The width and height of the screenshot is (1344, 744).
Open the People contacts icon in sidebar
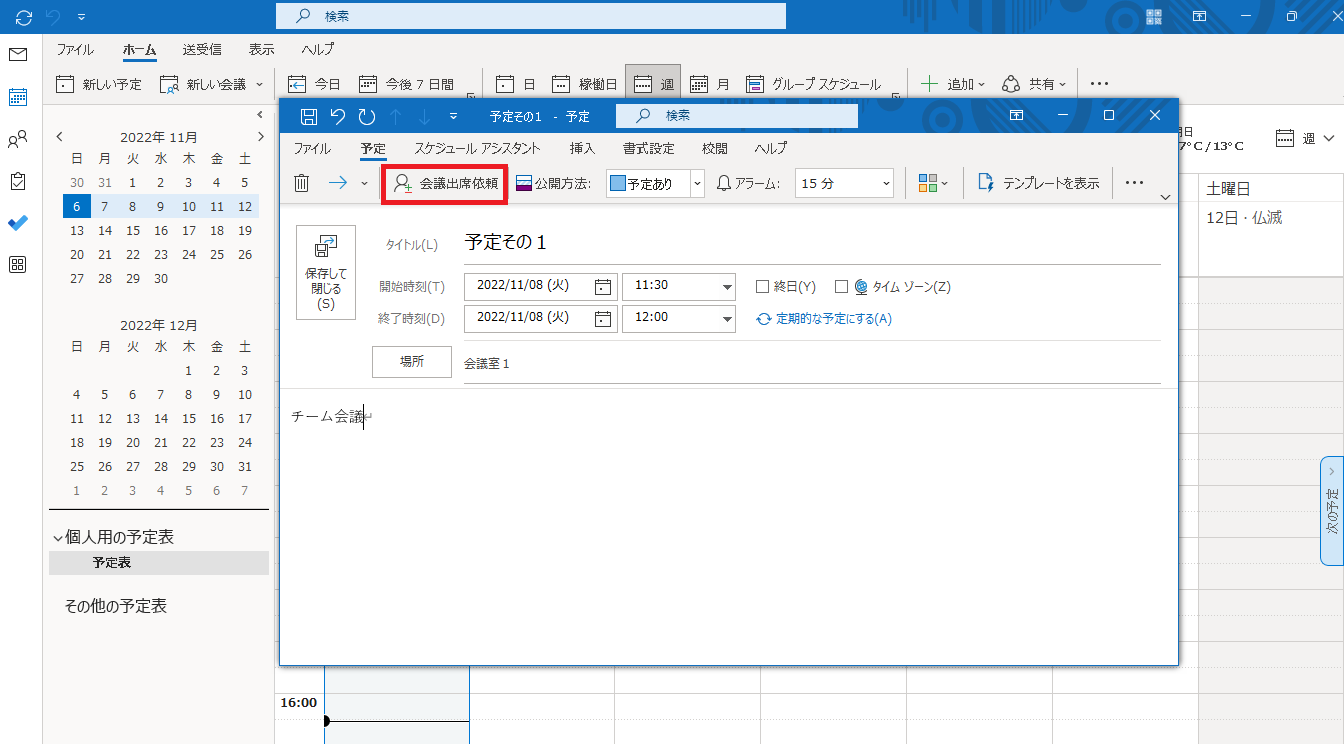[18, 139]
